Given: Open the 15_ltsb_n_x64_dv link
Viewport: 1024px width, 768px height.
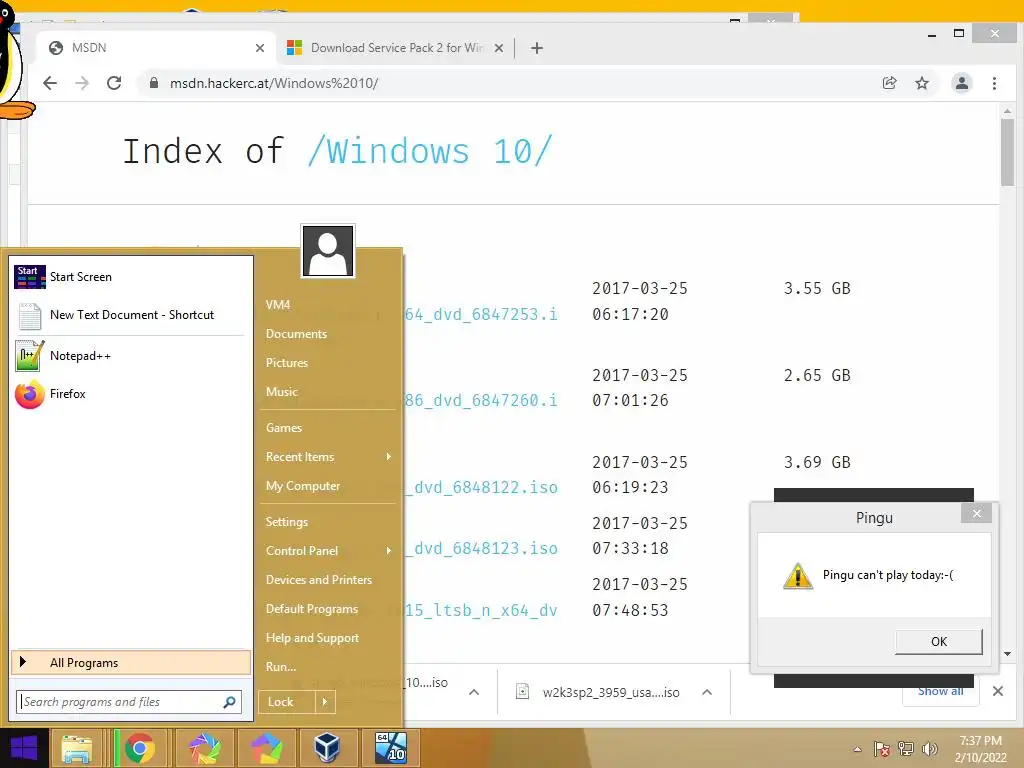Looking at the screenshot, I should [x=481, y=610].
